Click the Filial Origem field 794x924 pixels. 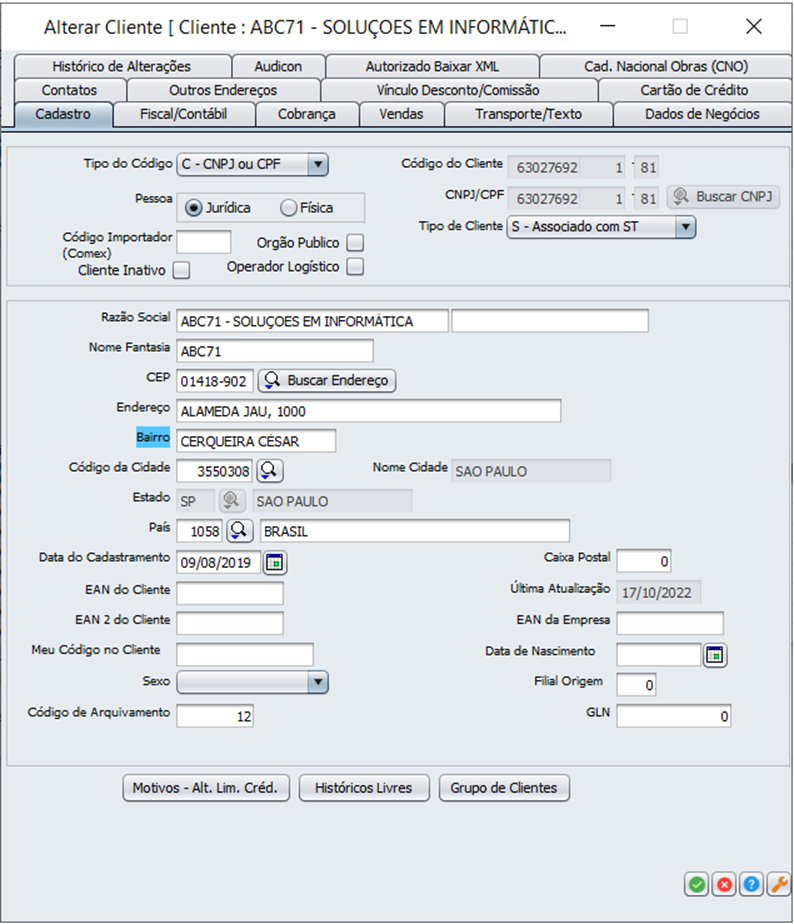pyautogui.click(x=637, y=685)
